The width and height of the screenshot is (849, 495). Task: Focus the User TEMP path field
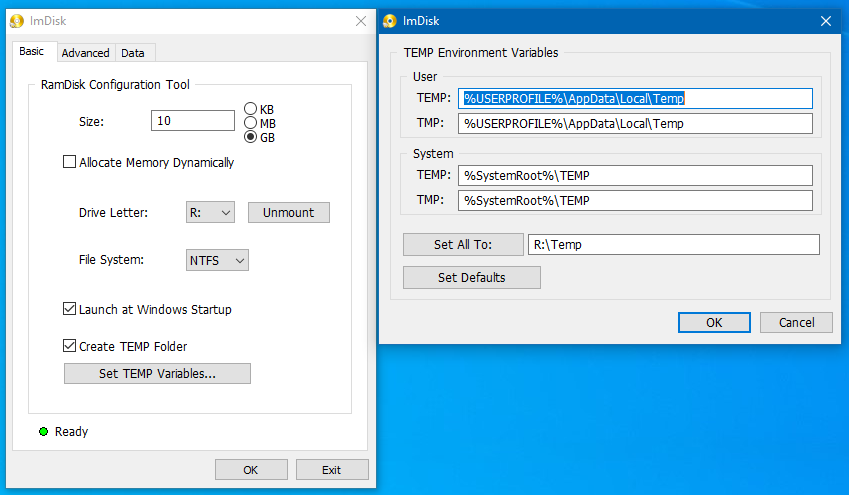pos(635,99)
